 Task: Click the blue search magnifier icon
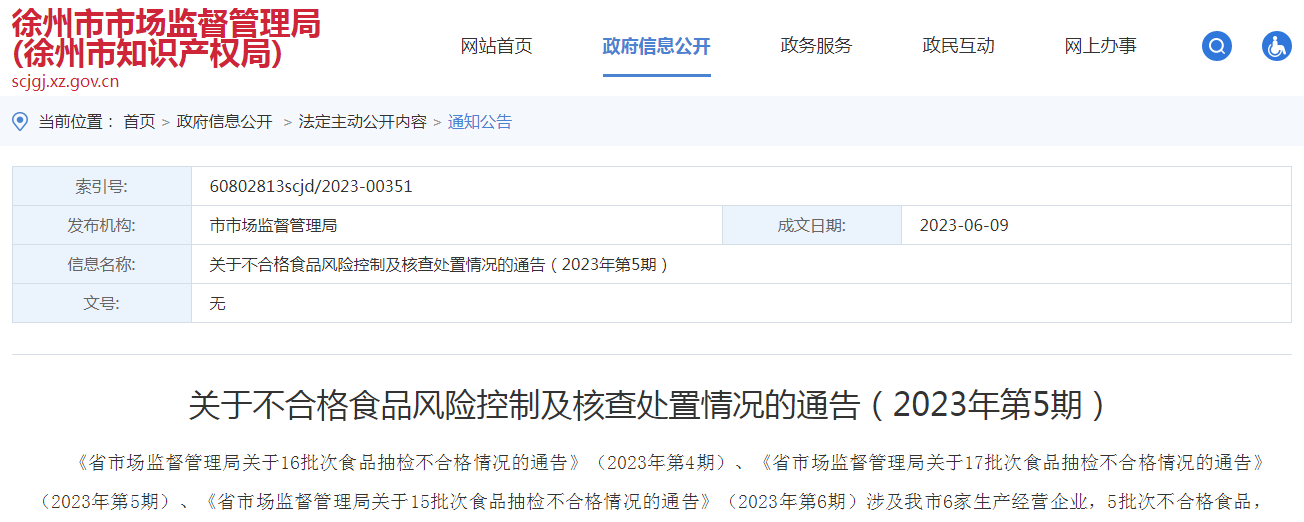point(1216,46)
